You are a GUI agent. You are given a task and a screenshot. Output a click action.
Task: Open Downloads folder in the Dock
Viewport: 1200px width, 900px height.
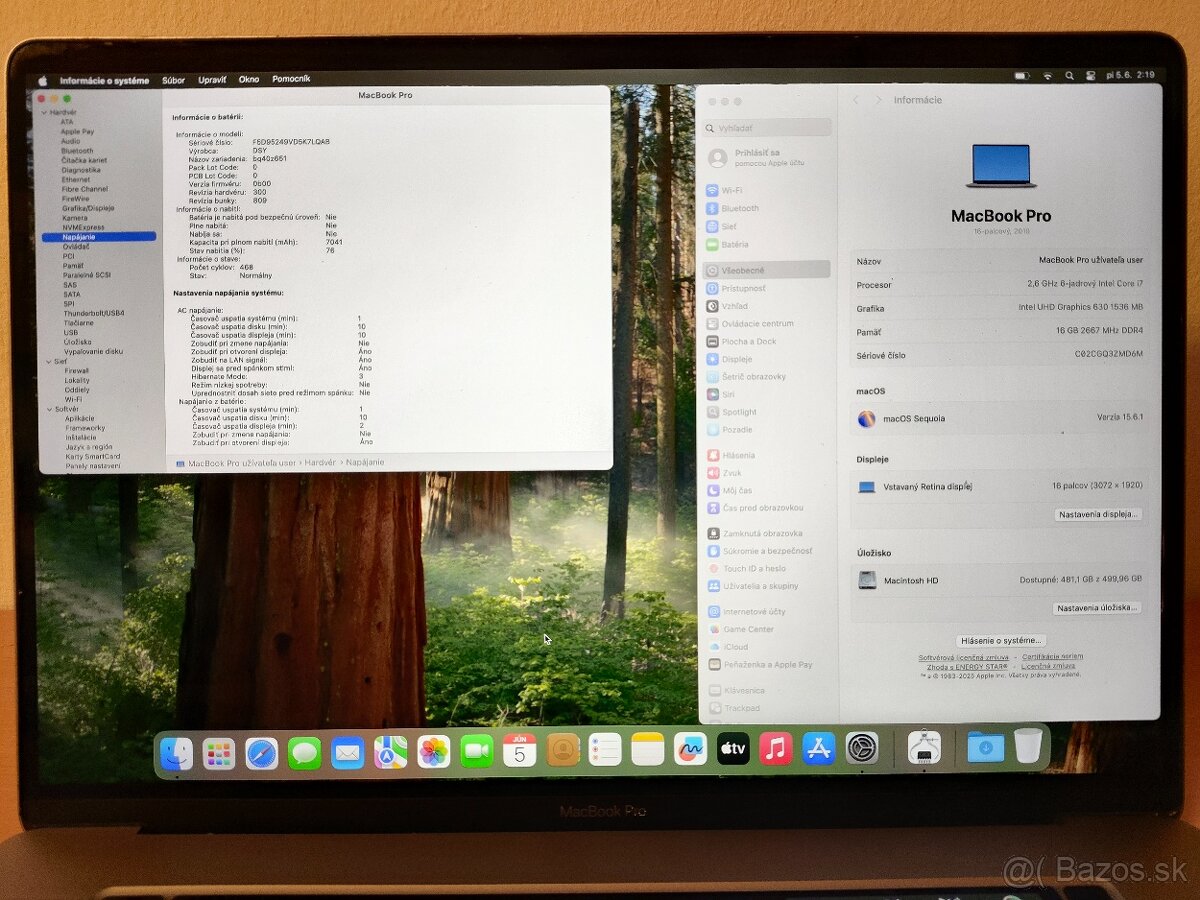tap(985, 746)
